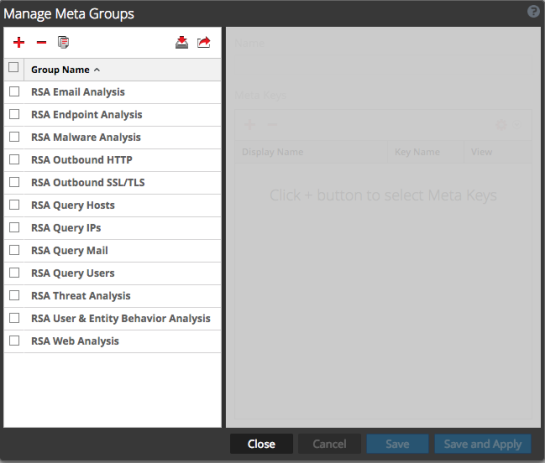Click the Display Name column header
Screen dimensions: 545x463
coord(311,152)
